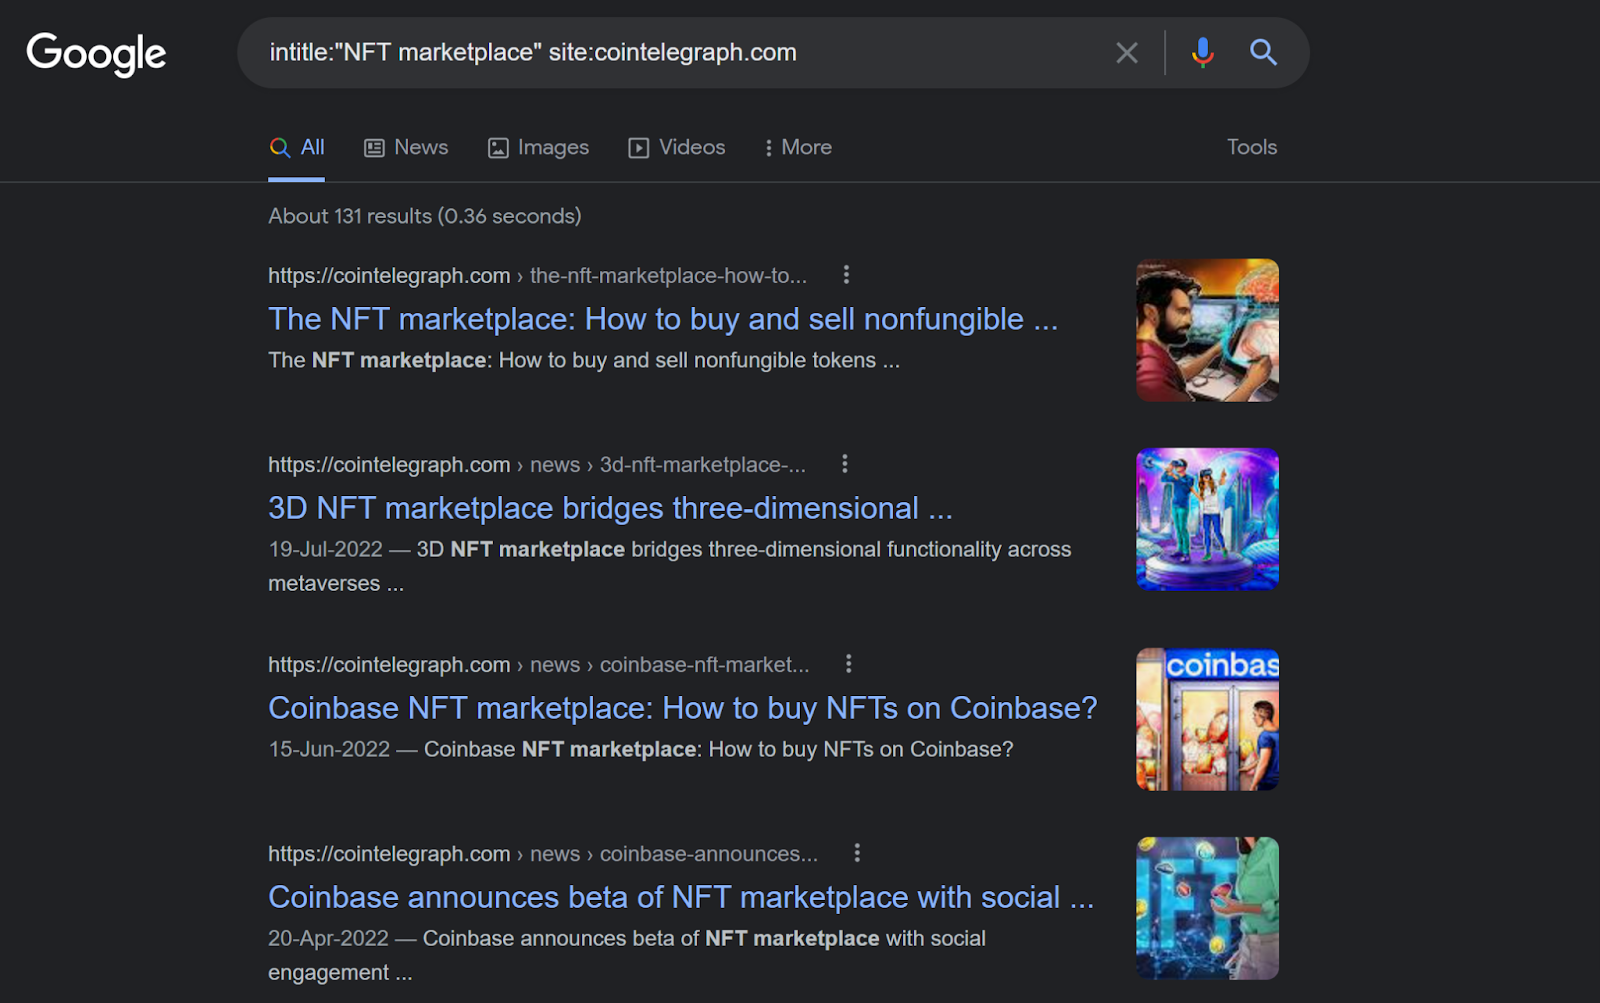Switch to the Images tab
This screenshot has height=1003, width=1600.
(538, 148)
